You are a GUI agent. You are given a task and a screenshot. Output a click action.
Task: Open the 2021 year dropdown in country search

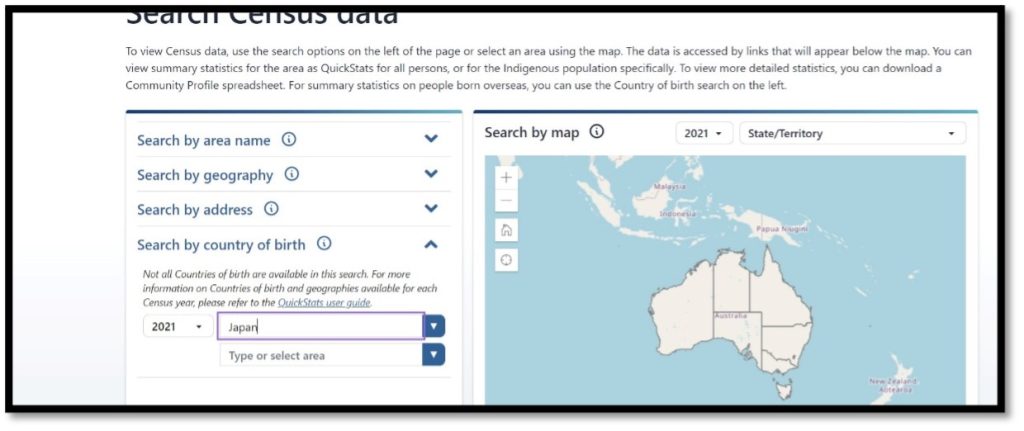point(176,327)
